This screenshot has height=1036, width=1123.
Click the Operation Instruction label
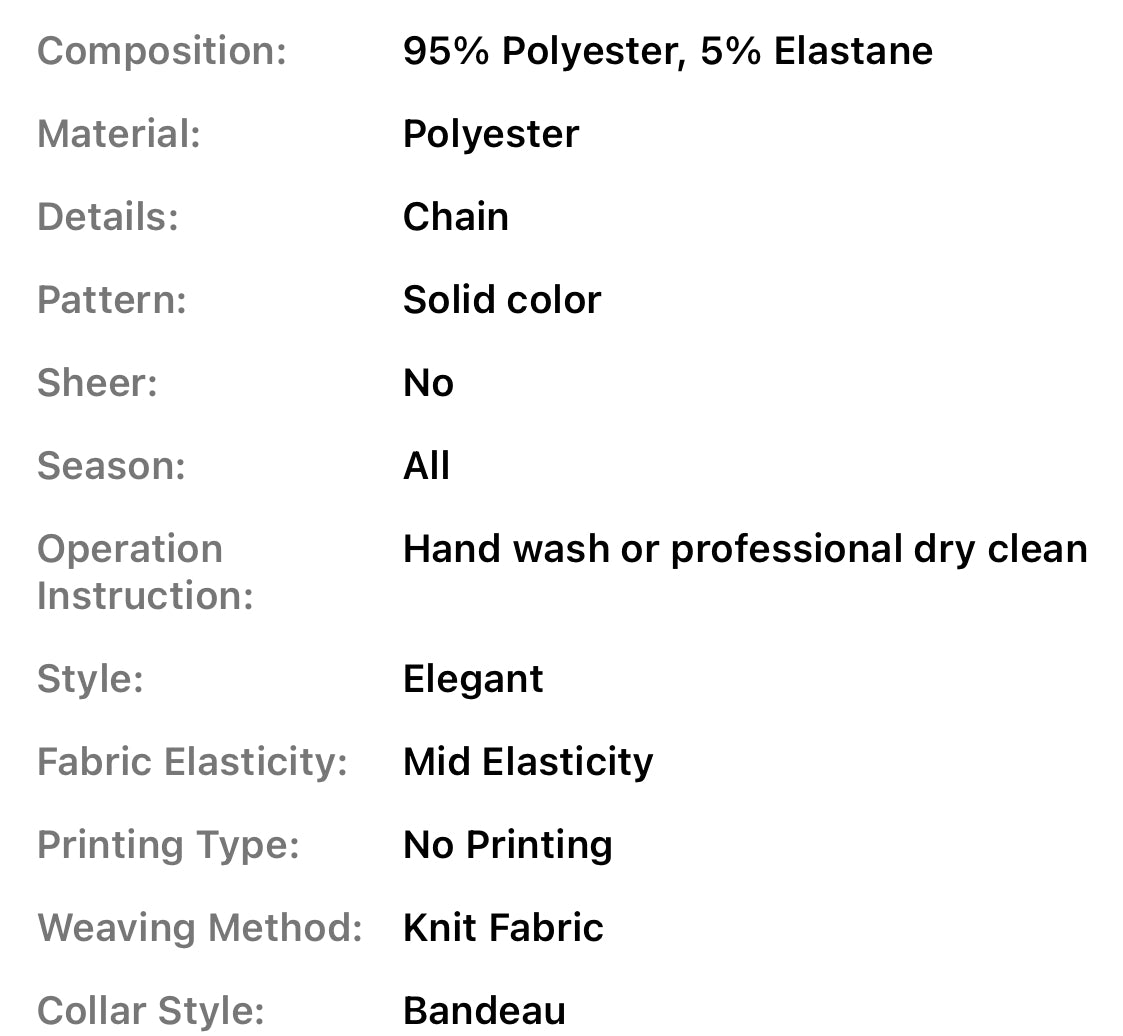click(x=145, y=572)
